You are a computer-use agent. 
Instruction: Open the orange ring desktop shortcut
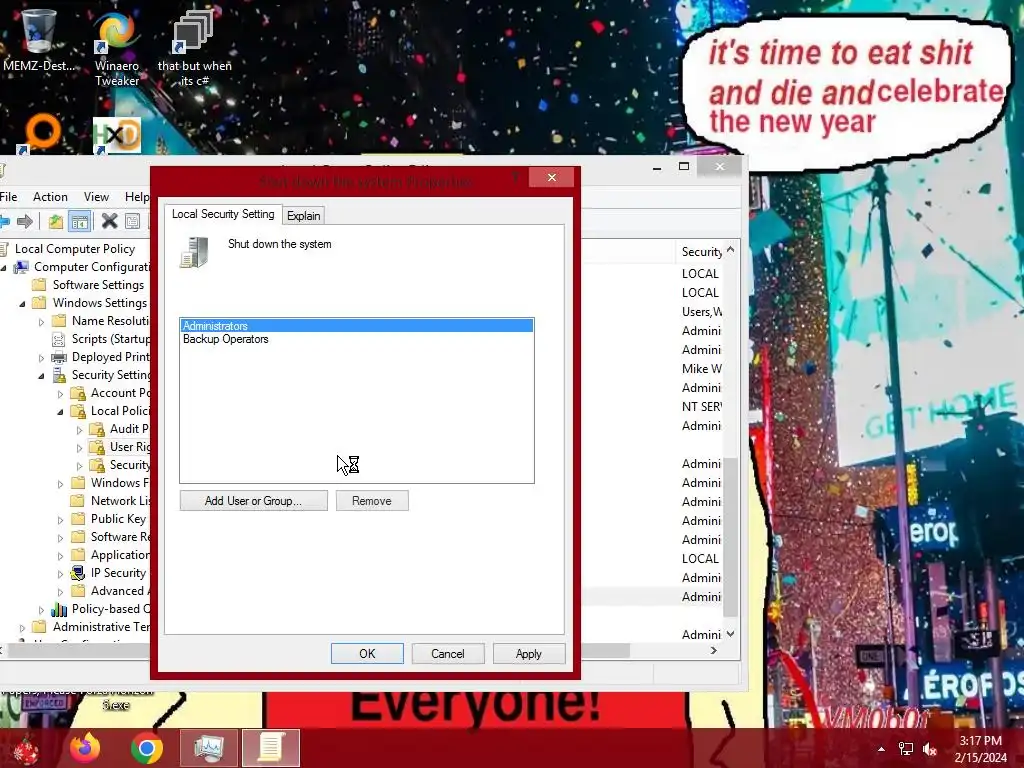coord(41,133)
